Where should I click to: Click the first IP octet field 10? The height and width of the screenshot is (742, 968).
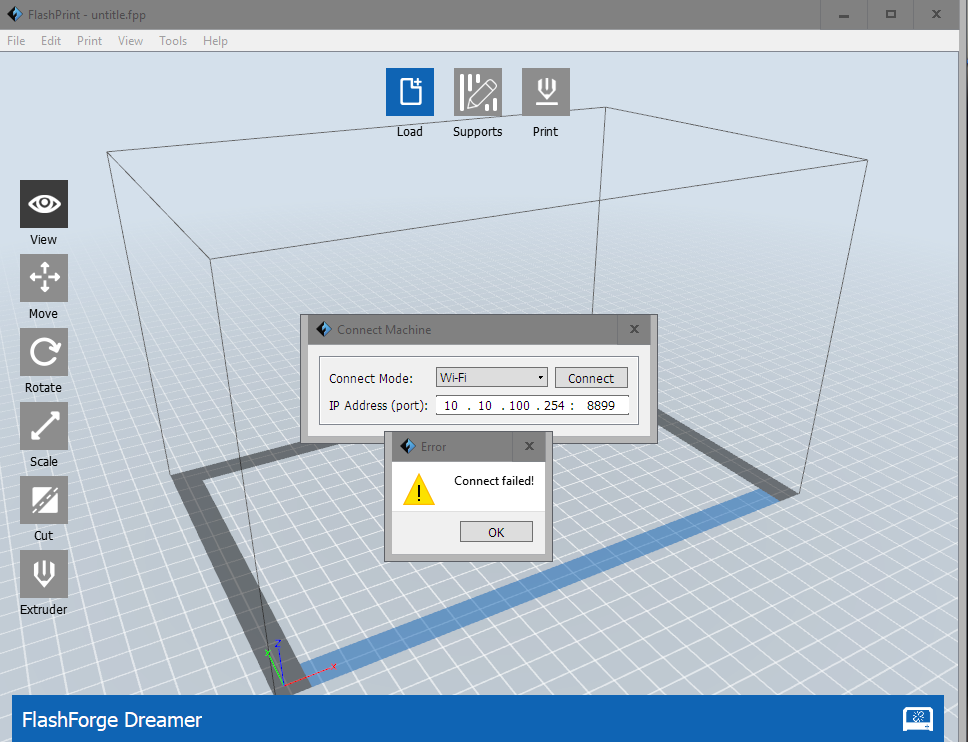pyautogui.click(x=451, y=406)
